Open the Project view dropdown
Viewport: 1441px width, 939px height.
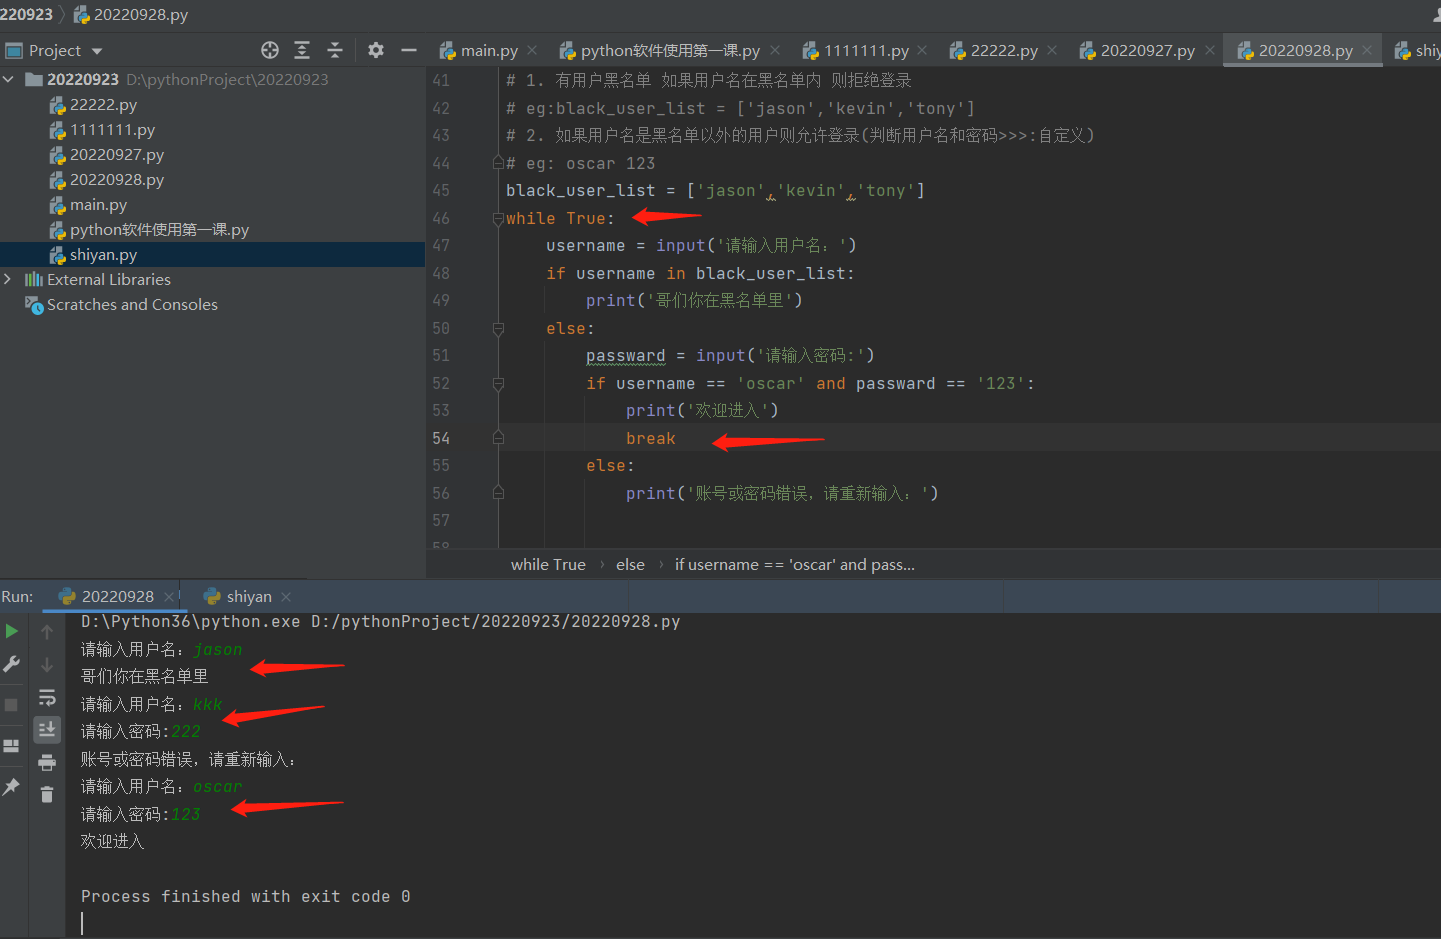click(97, 51)
